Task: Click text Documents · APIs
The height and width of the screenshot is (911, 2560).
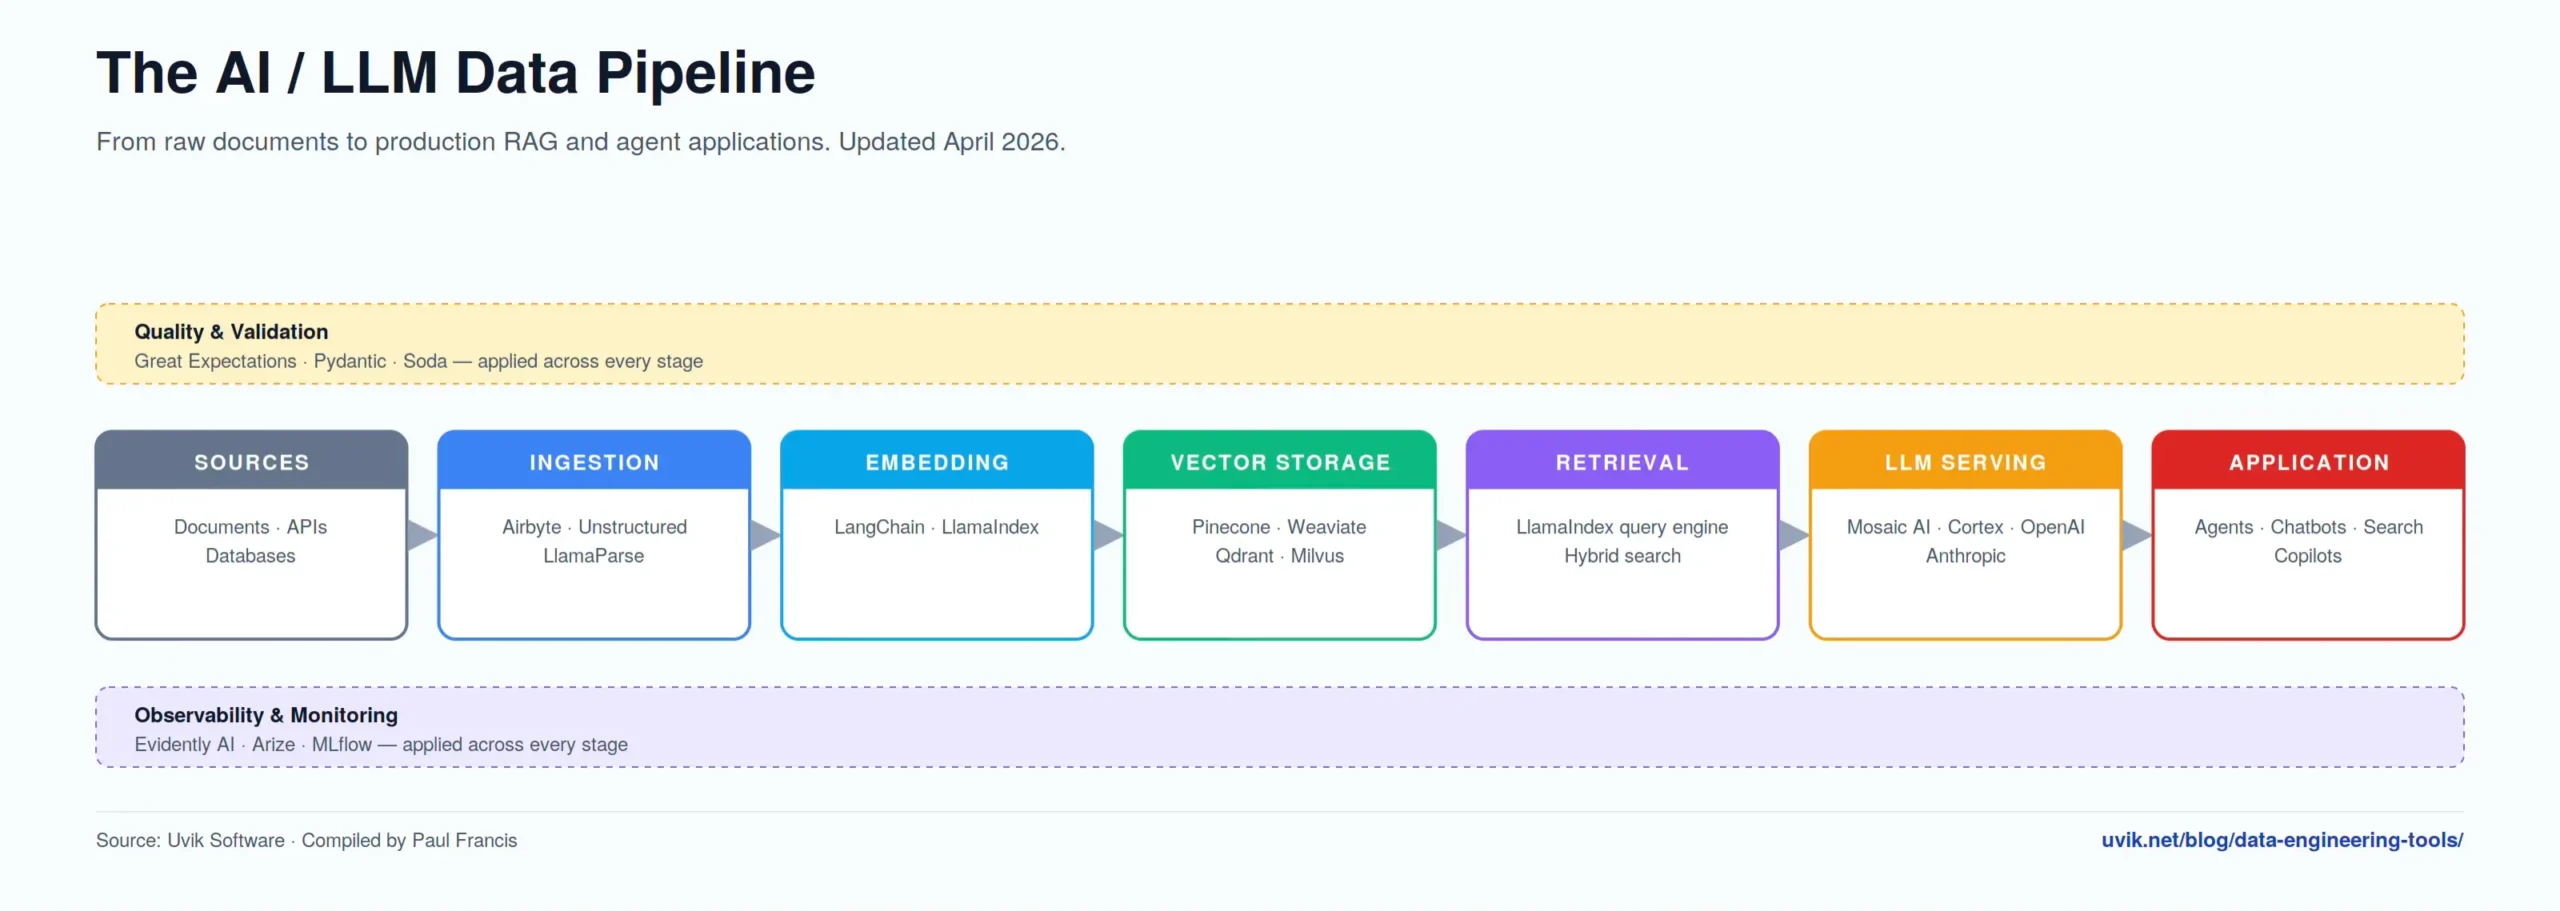Action: [250, 527]
